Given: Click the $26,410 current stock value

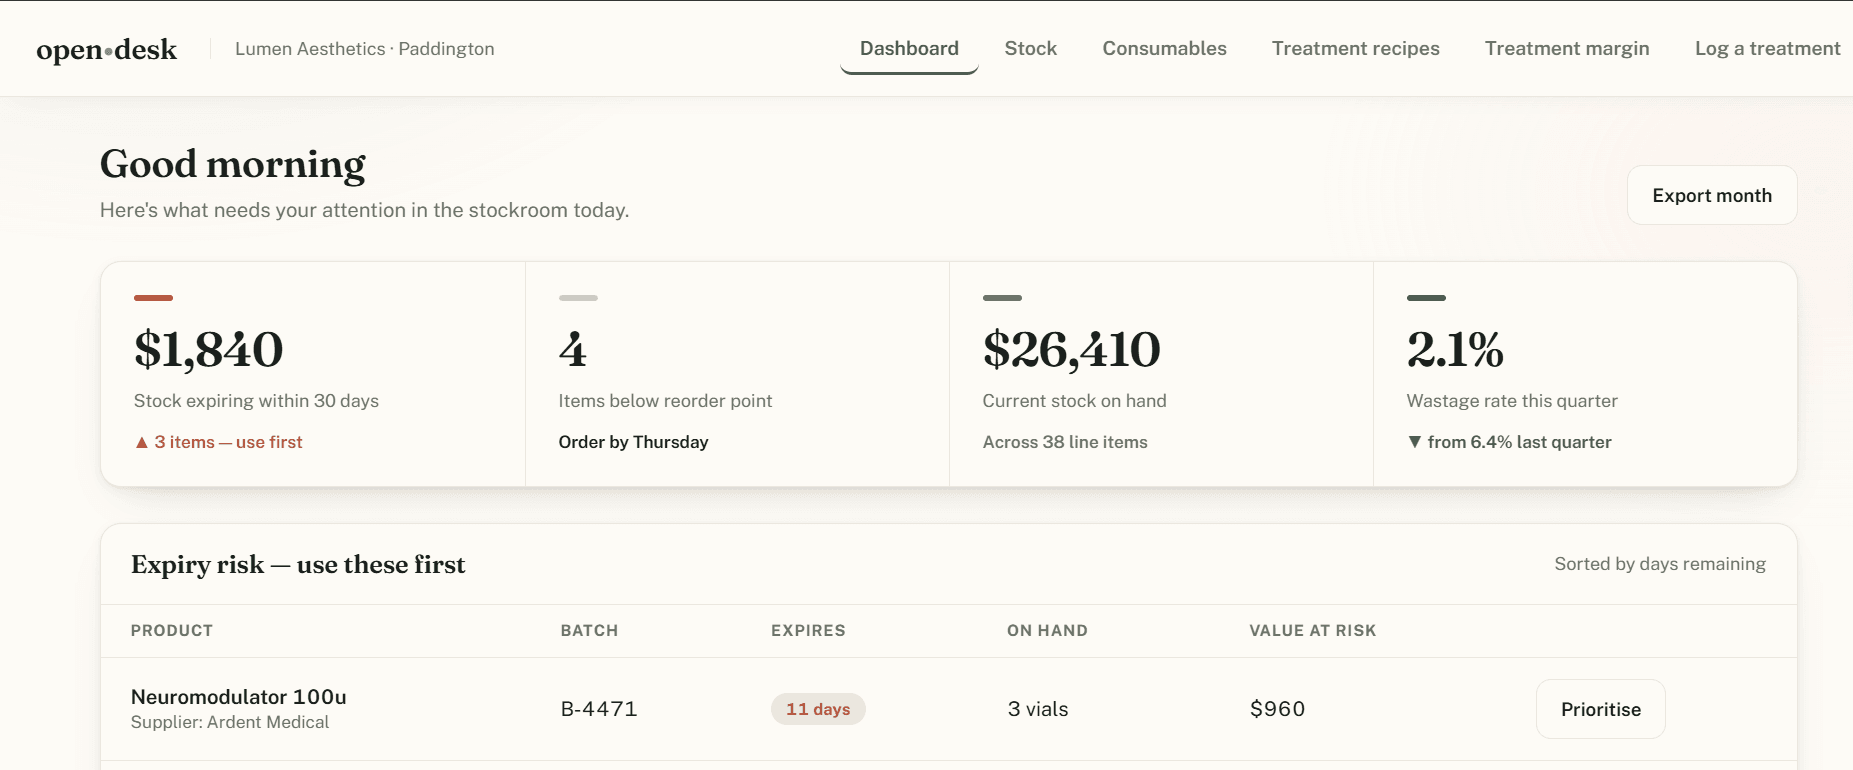Looking at the screenshot, I should (1071, 349).
